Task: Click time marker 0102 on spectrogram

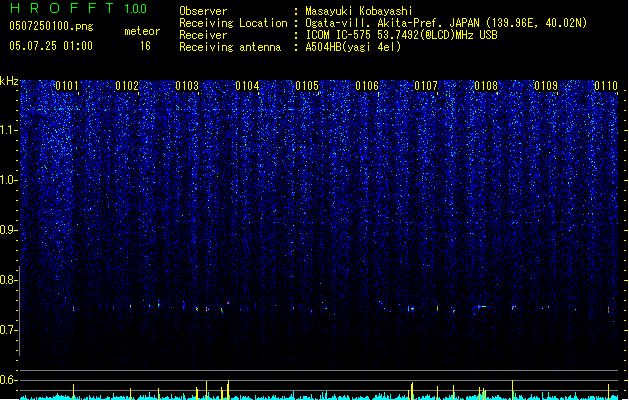Action: coord(127,86)
